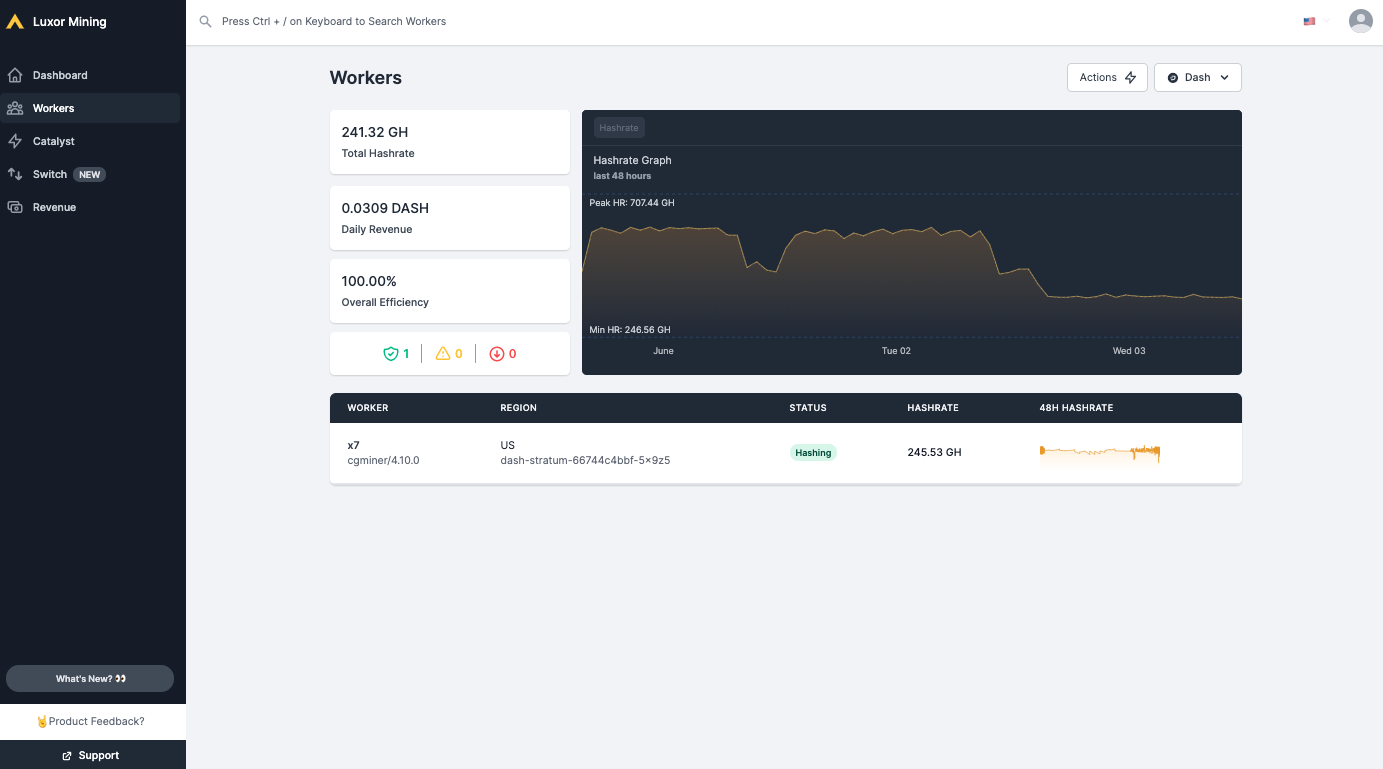Click the green shield healthy workers icon
Viewport: 1383px width, 769px height.
(391, 354)
